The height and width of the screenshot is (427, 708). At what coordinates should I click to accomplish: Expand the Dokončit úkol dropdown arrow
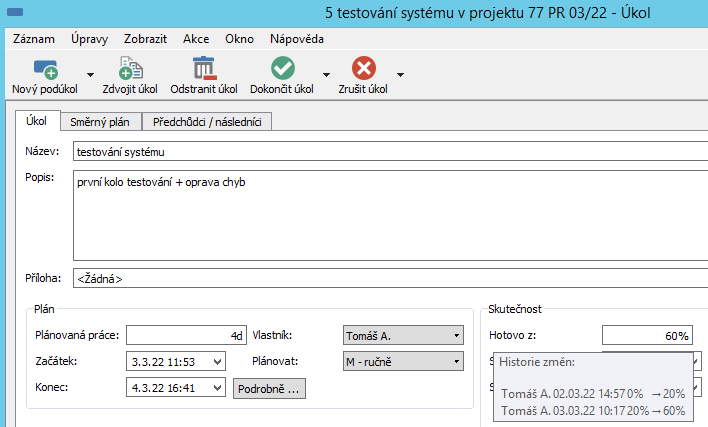point(326,75)
